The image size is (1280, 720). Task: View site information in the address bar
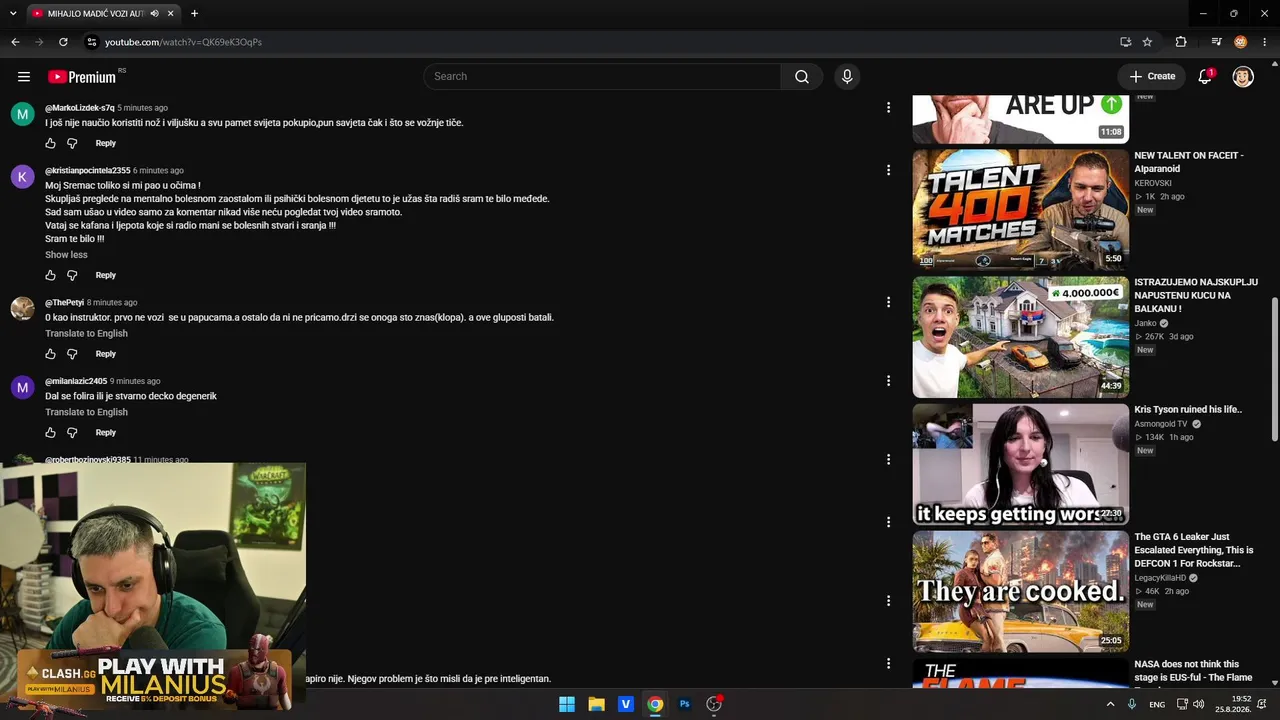coord(91,42)
